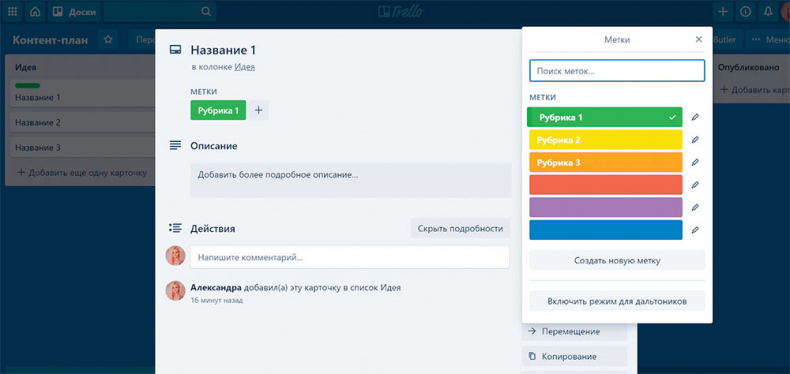The image size is (790, 374).
Task: Go to home via house icon
Action: coord(35,12)
